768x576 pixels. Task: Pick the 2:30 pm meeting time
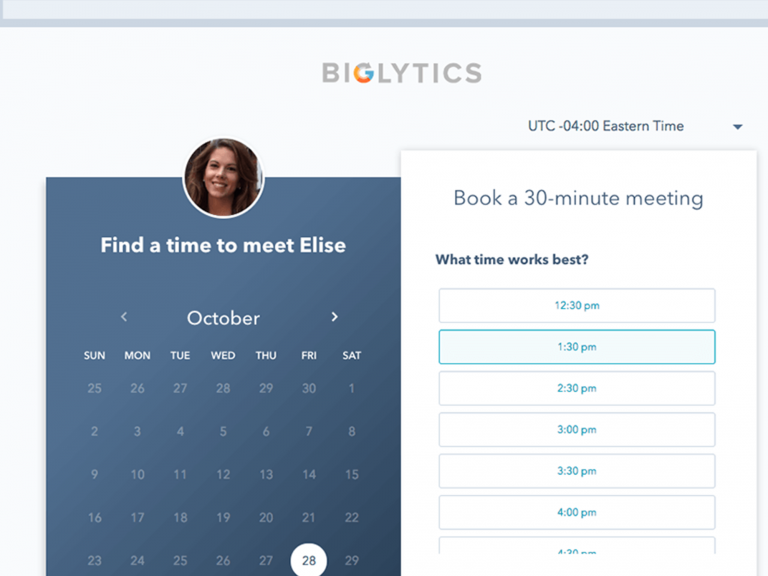click(577, 388)
